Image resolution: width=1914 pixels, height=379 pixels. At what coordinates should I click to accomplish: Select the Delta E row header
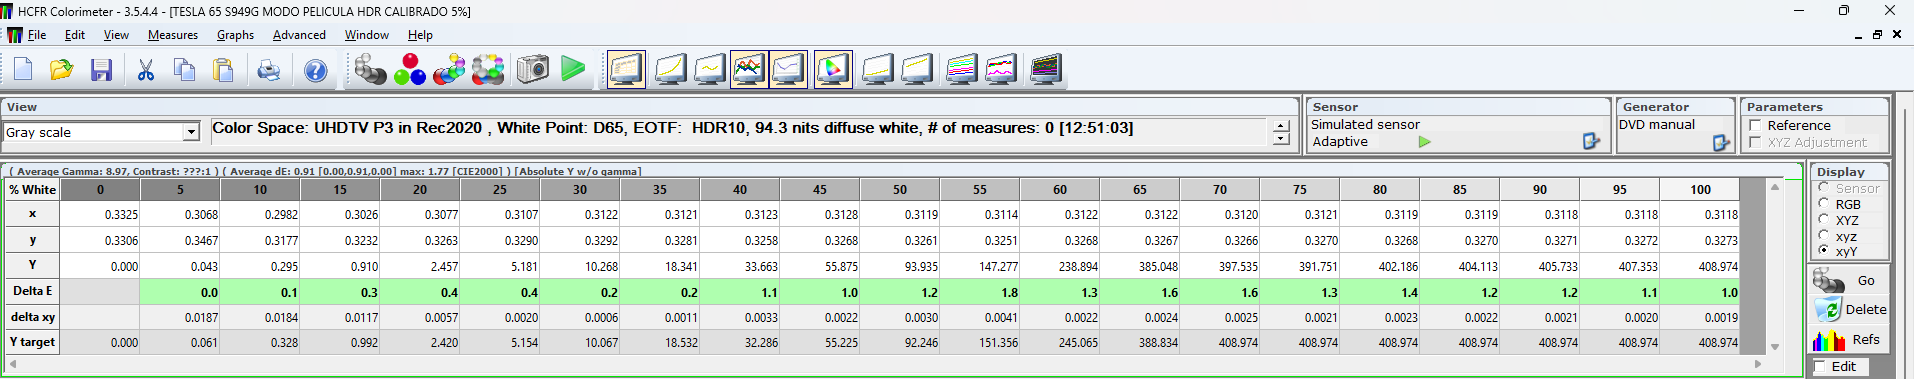32,291
